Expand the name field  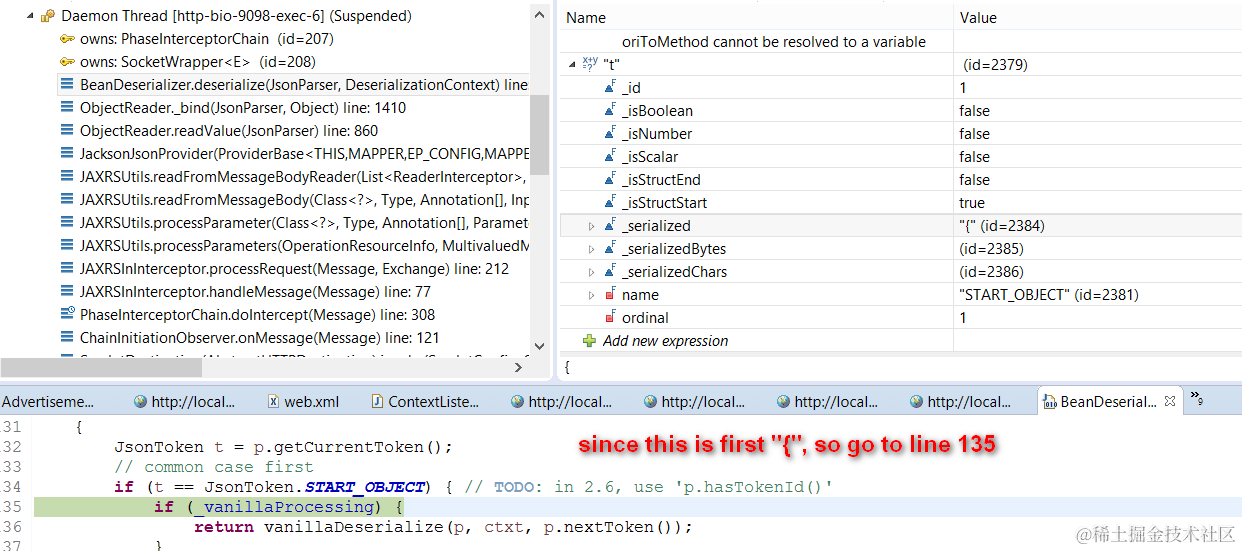tap(591, 295)
